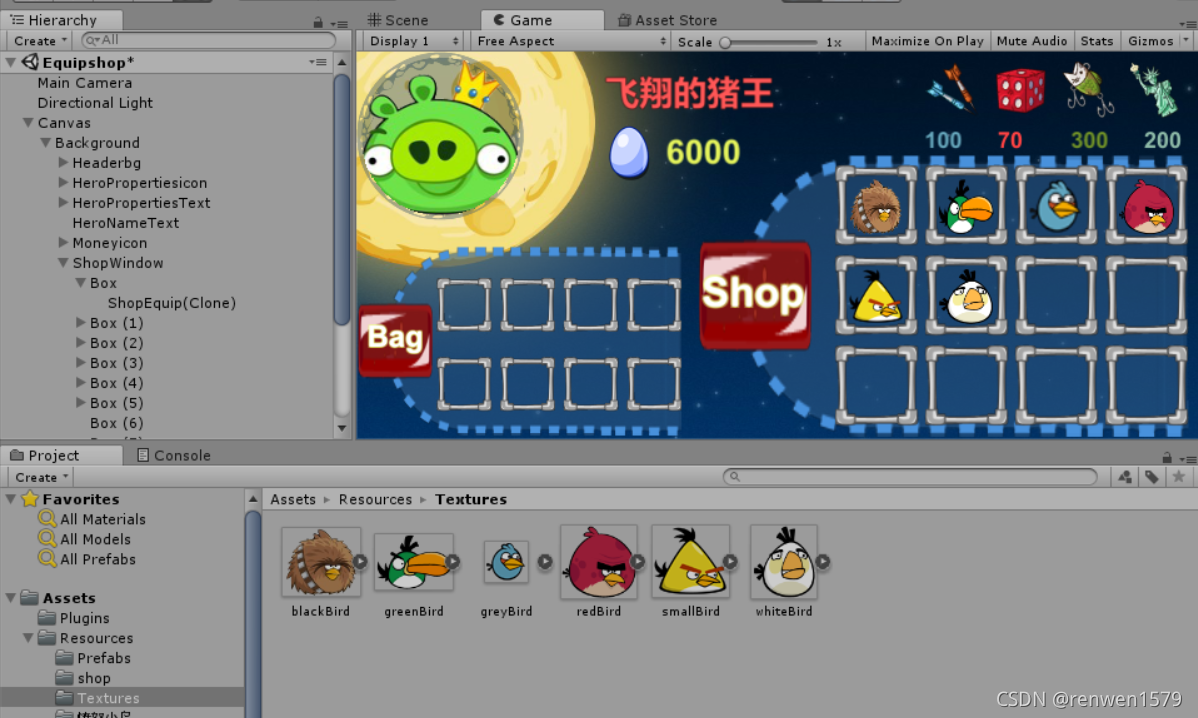Click the red dice shop item icon
1198x718 pixels.
(x=1020, y=90)
